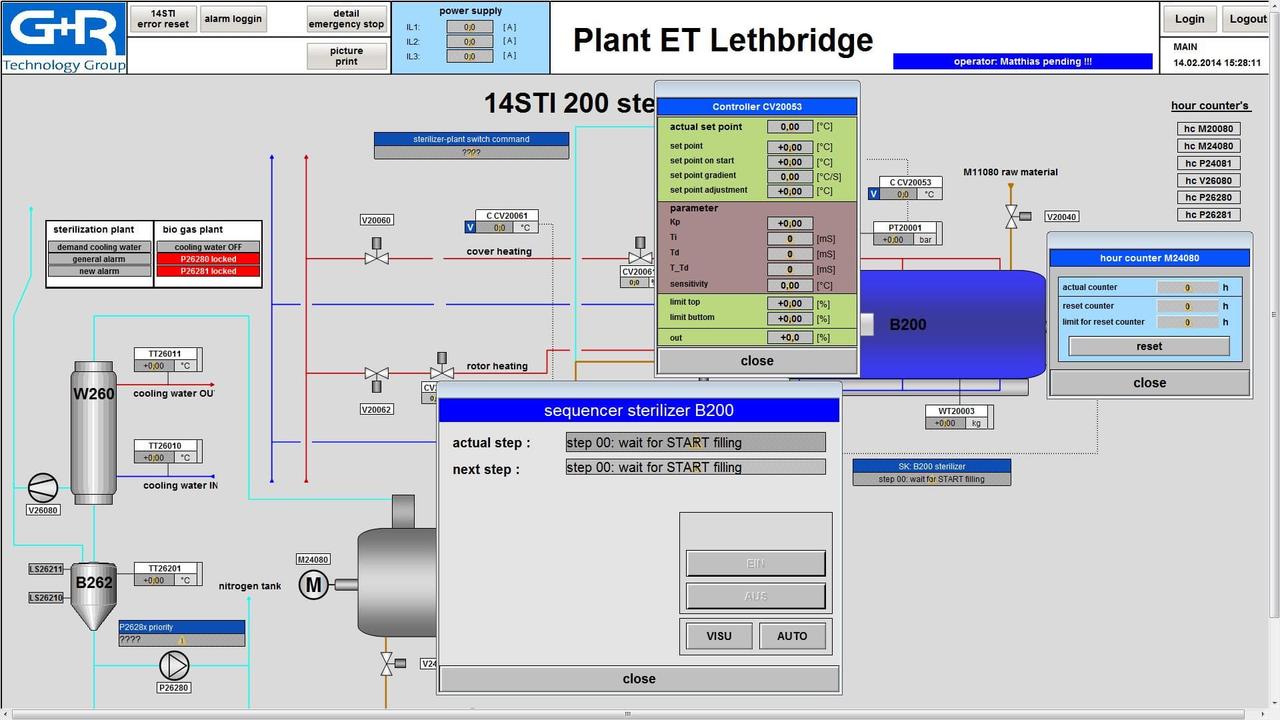Screen dimensions: 1280x720
Task: Click the horizontal scrollbar at the bottom
Action: coord(628,714)
